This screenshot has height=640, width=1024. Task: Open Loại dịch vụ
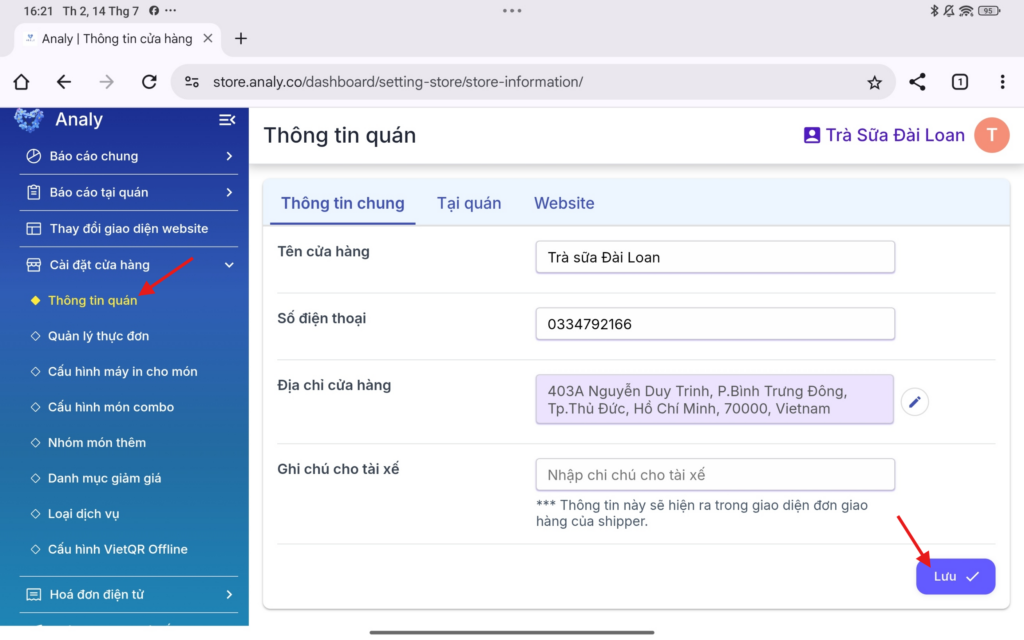click(83, 514)
